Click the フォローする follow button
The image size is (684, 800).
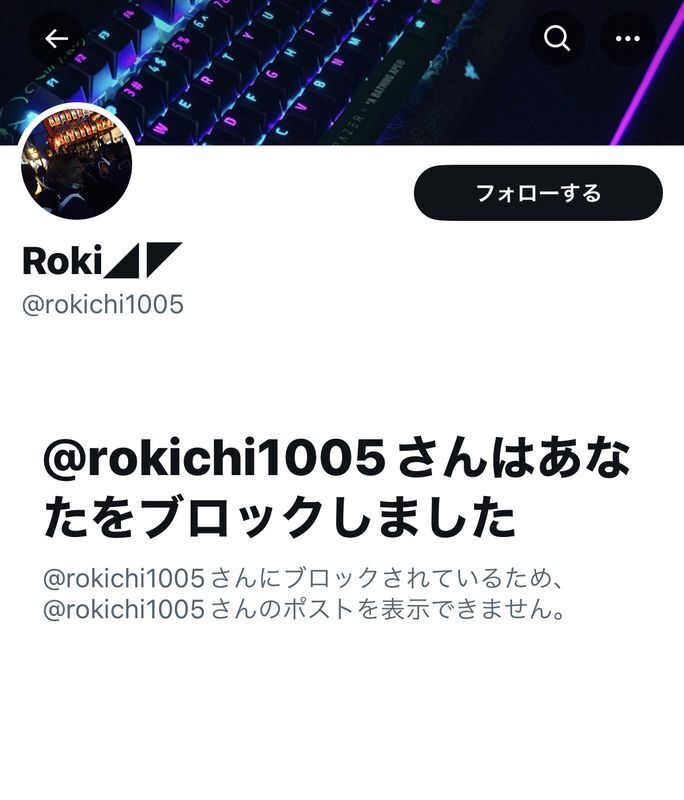point(538,193)
